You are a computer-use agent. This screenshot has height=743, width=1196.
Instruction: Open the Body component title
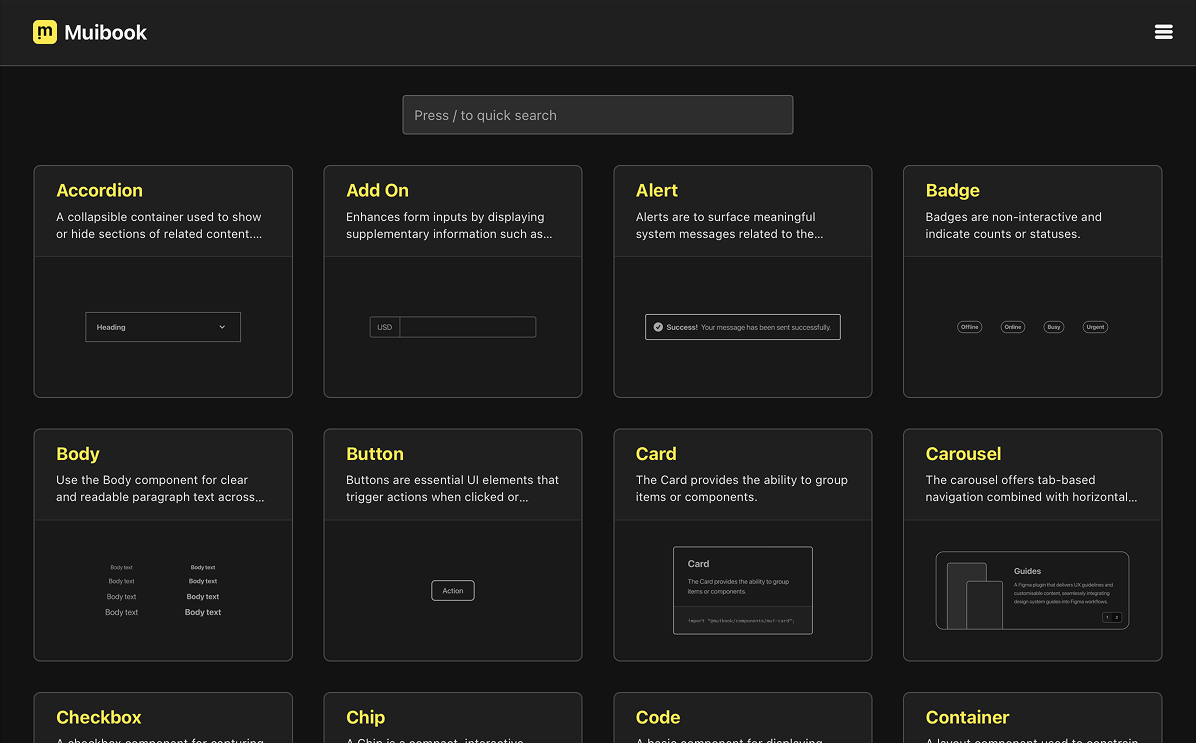click(x=78, y=454)
